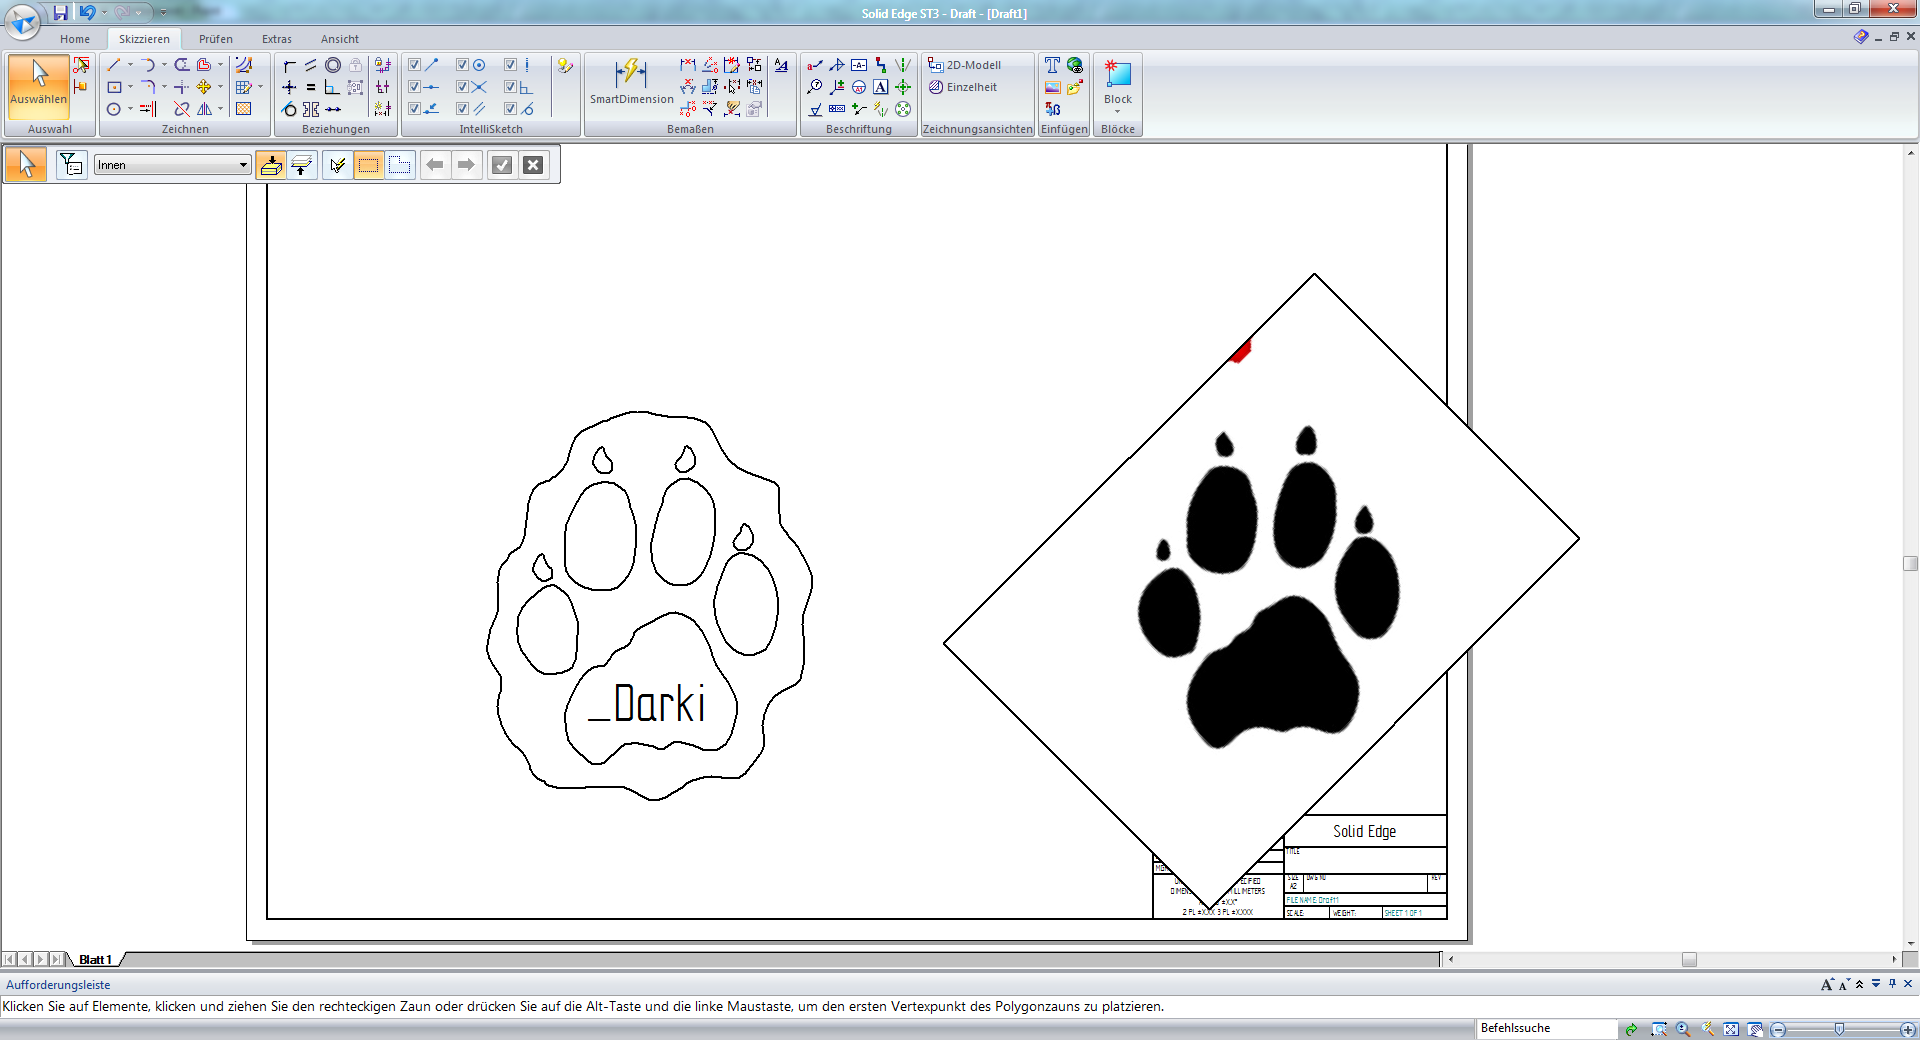Click the Fit view icon in status bar

pos(1731,1029)
